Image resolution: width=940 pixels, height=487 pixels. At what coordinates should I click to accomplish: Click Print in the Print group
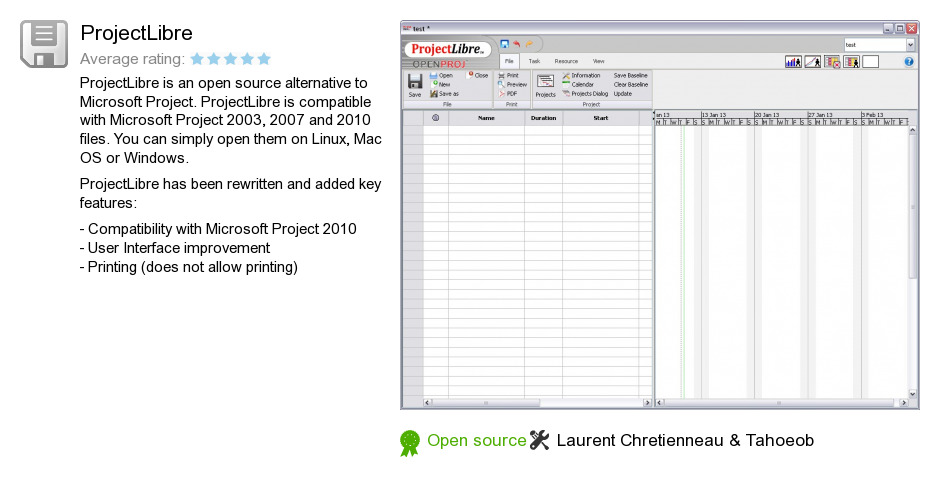click(508, 76)
